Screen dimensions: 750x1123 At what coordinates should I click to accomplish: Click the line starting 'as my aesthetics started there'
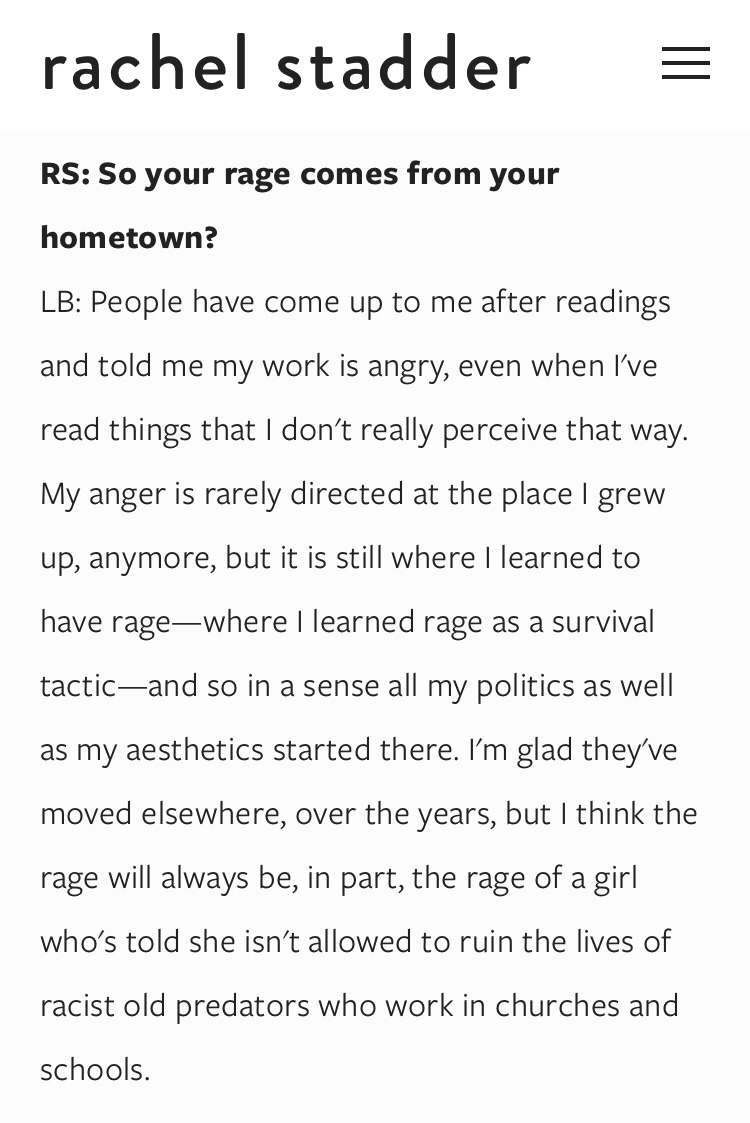(x=358, y=750)
